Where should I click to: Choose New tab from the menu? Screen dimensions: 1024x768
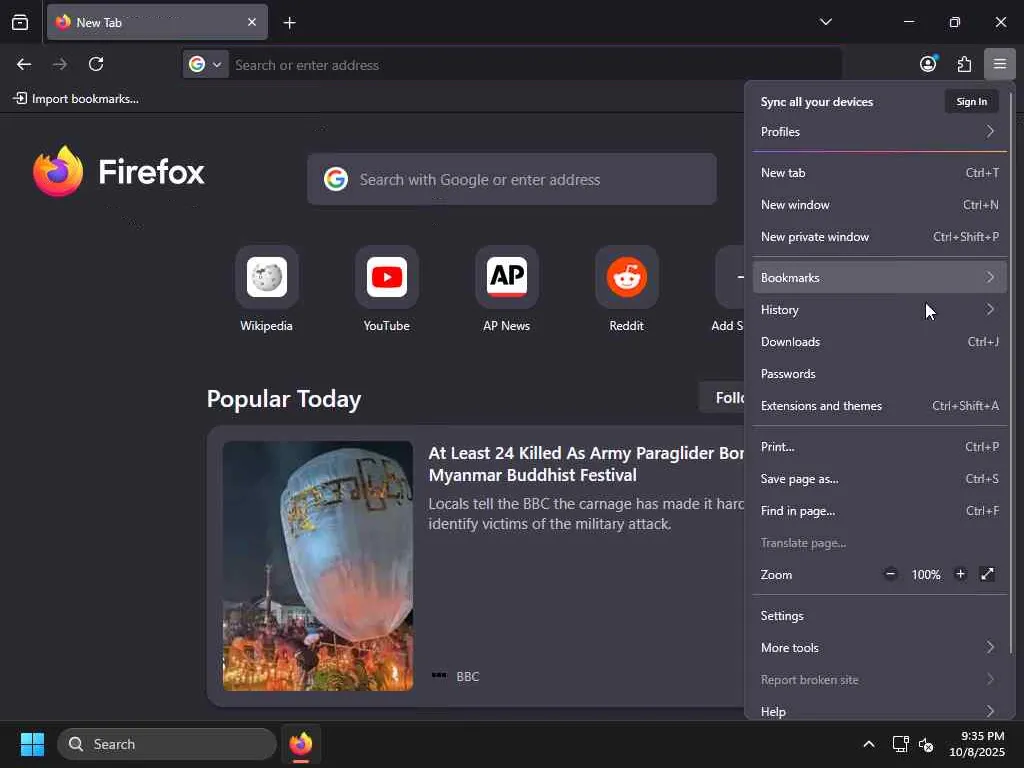pos(879,172)
